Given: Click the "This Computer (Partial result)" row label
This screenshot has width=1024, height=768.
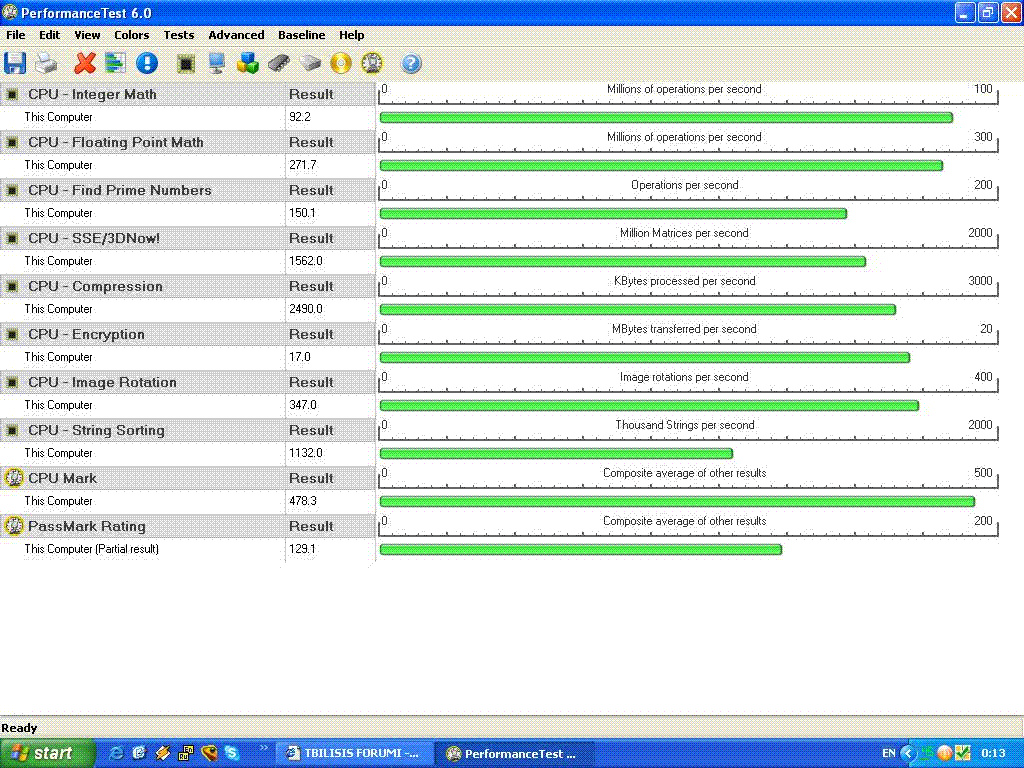Looking at the screenshot, I should [91, 549].
